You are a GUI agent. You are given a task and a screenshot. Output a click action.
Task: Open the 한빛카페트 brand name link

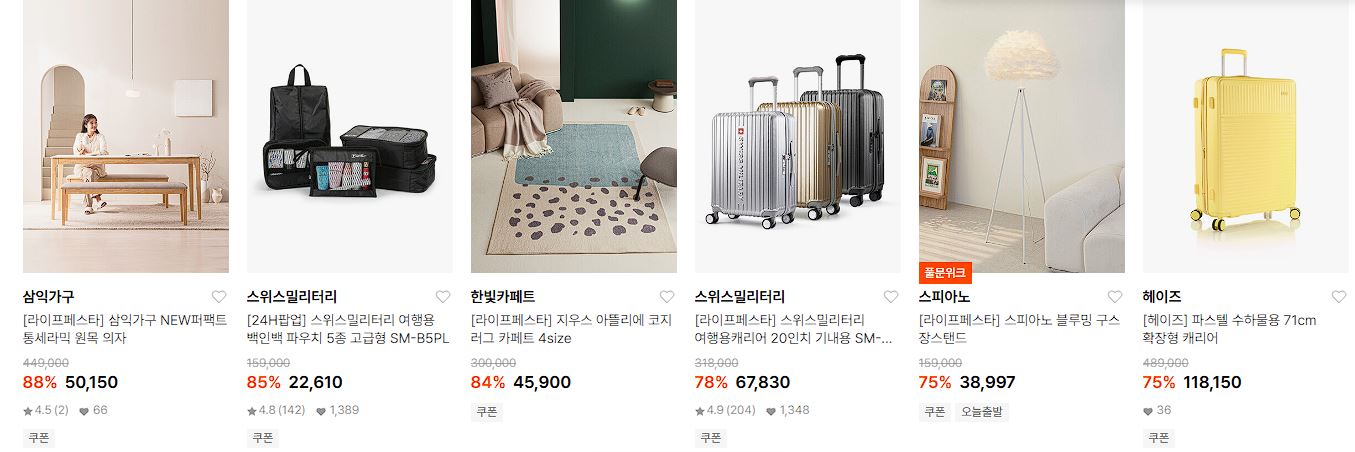503,297
